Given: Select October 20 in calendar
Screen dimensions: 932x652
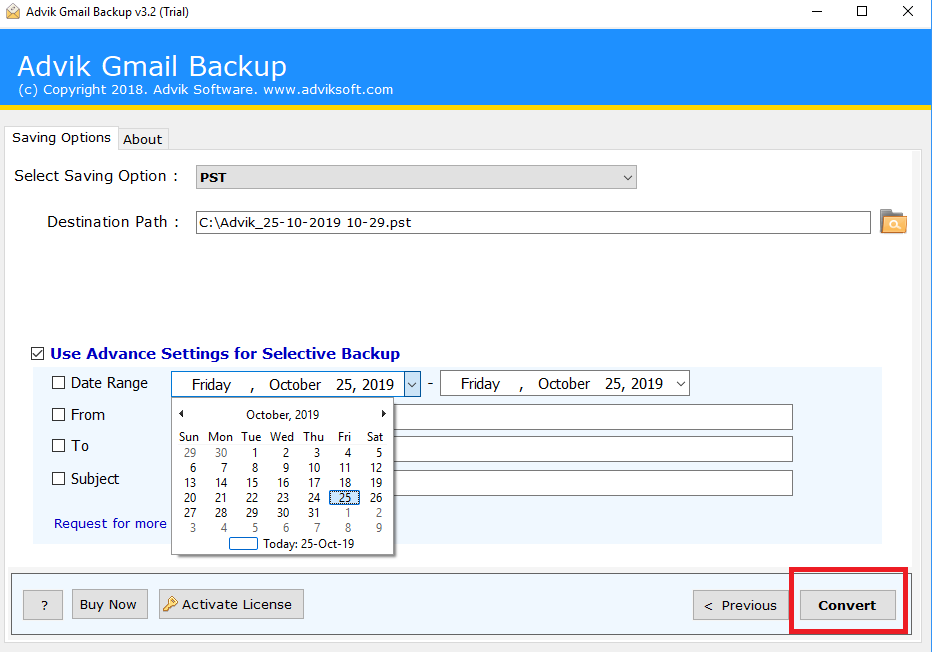Looking at the screenshot, I should click(190, 497).
